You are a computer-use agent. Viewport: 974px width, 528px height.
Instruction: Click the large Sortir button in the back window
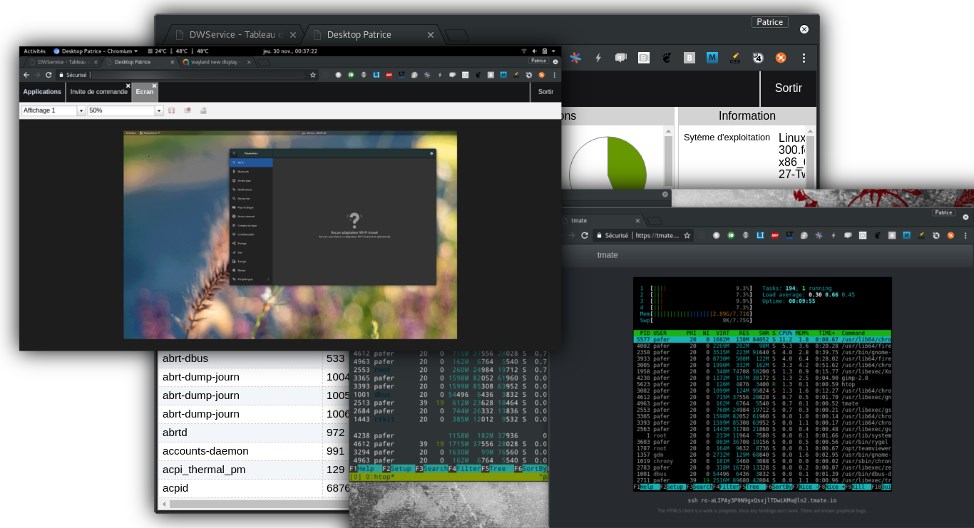click(788, 88)
